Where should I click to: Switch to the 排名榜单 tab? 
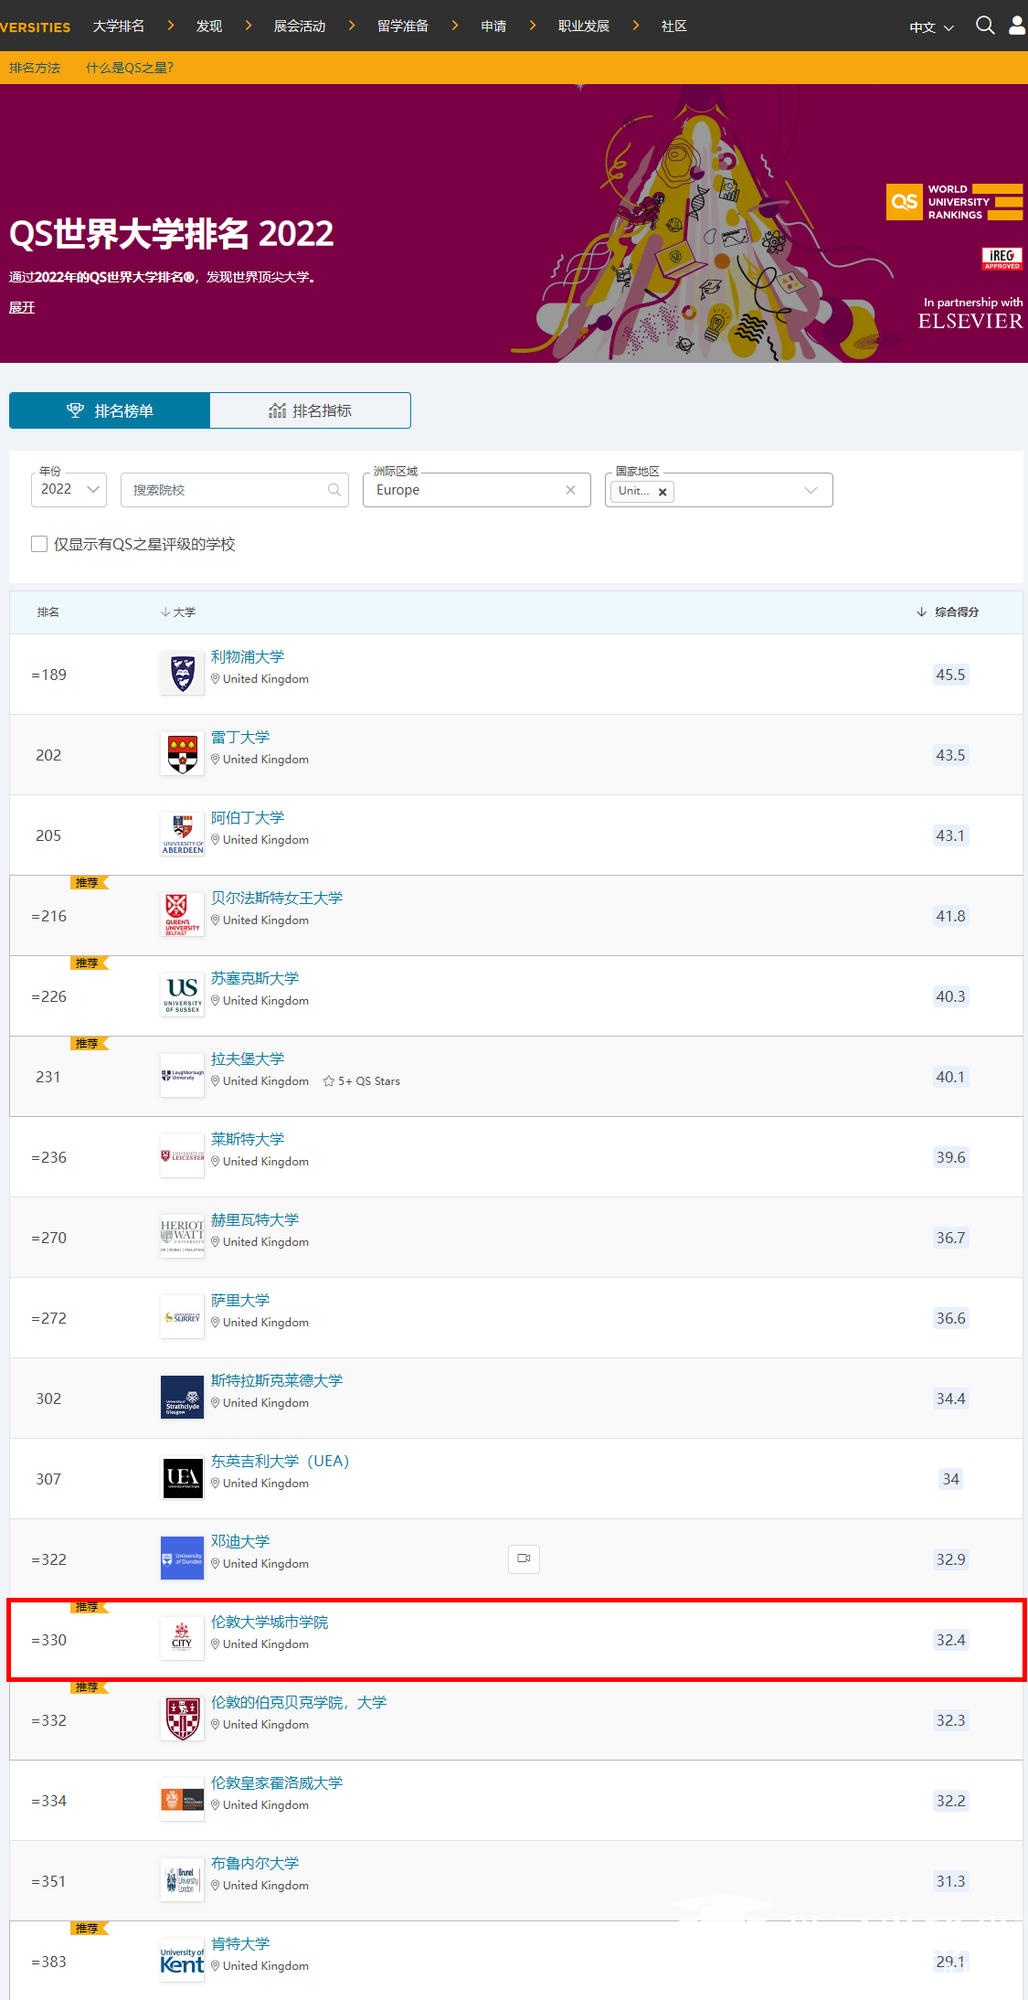coord(110,411)
